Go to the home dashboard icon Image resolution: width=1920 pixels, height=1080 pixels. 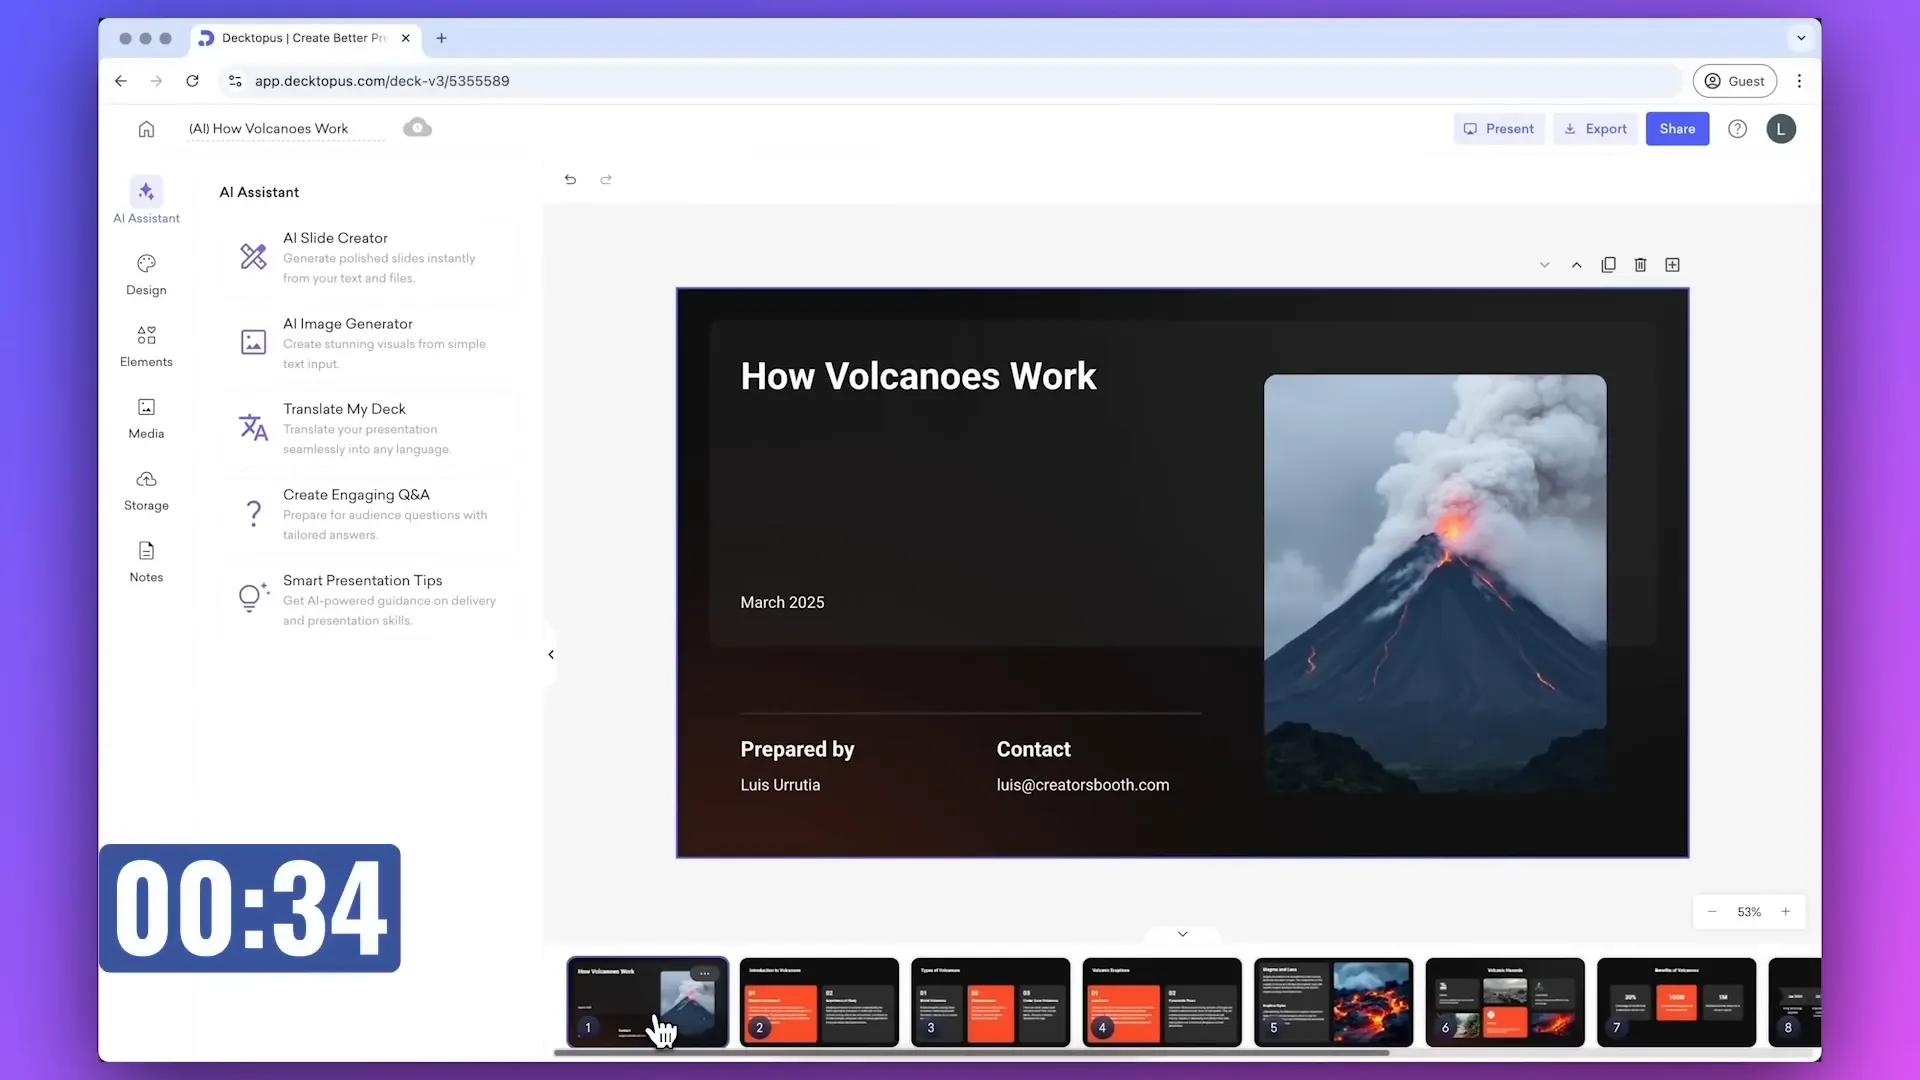point(146,129)
